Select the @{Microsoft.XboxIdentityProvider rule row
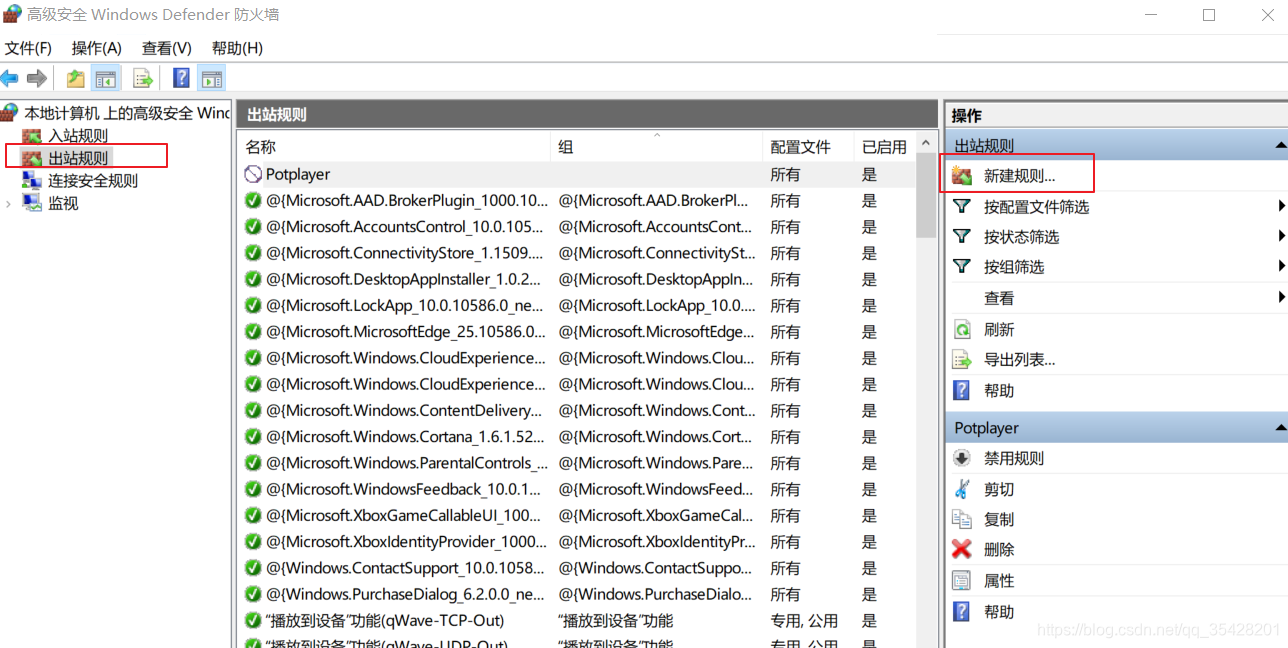 [577, 541]
